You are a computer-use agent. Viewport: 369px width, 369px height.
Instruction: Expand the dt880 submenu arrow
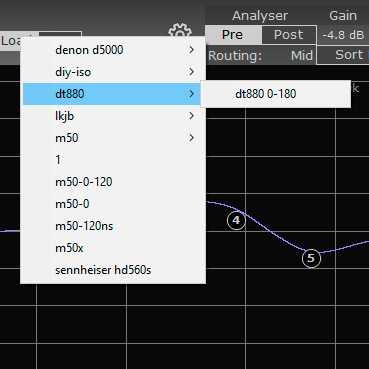[x=192, y=94]
